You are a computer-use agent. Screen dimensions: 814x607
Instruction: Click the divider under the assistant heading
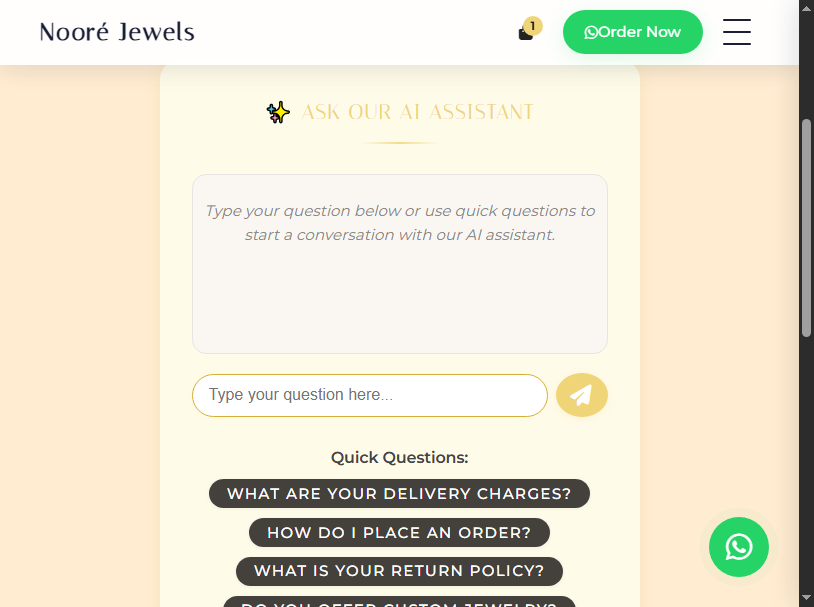(399, 142)
